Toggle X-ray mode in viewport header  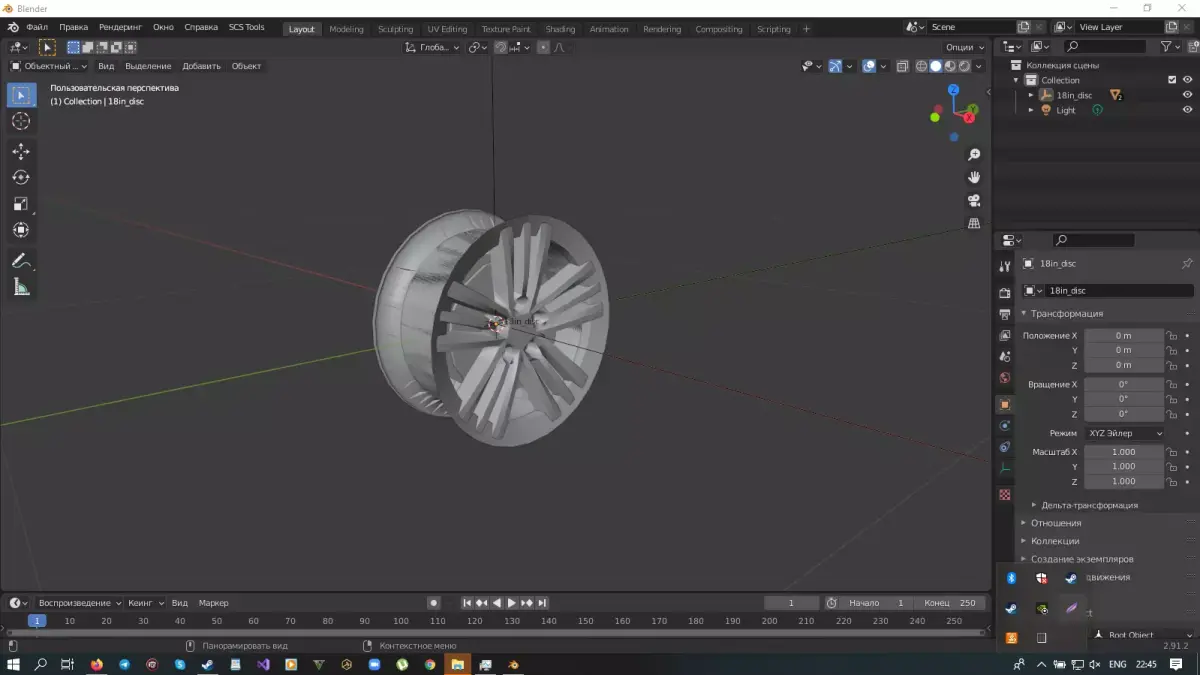point(902,66)
